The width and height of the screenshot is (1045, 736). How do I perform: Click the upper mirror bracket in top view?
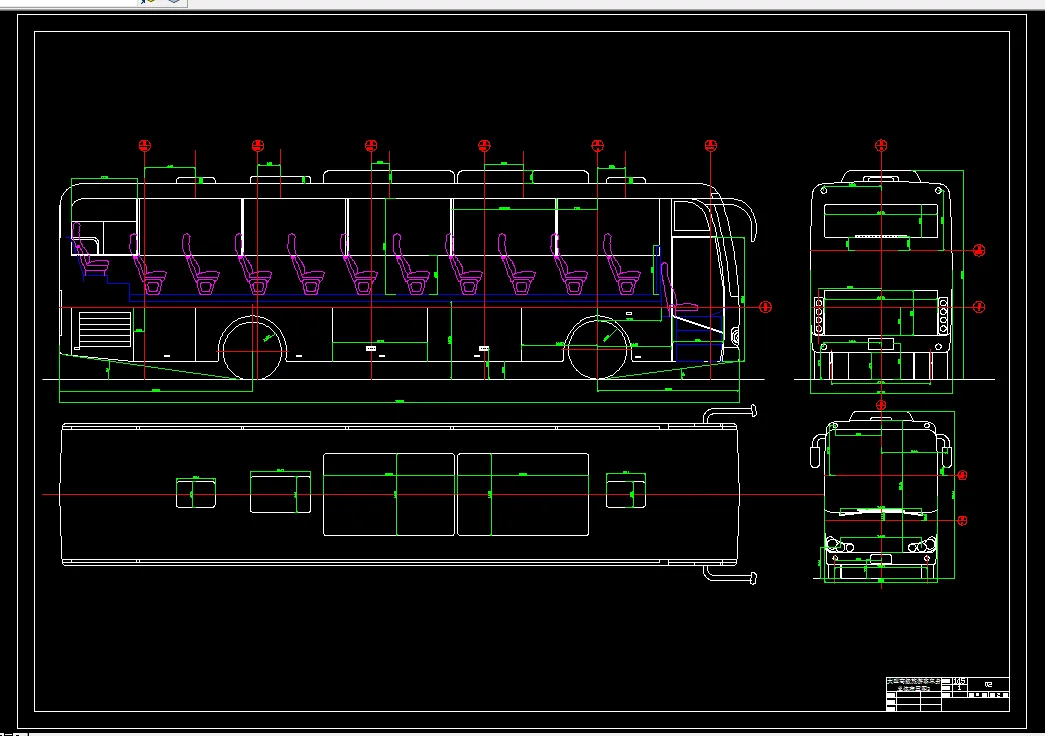[x=730, y=413]
